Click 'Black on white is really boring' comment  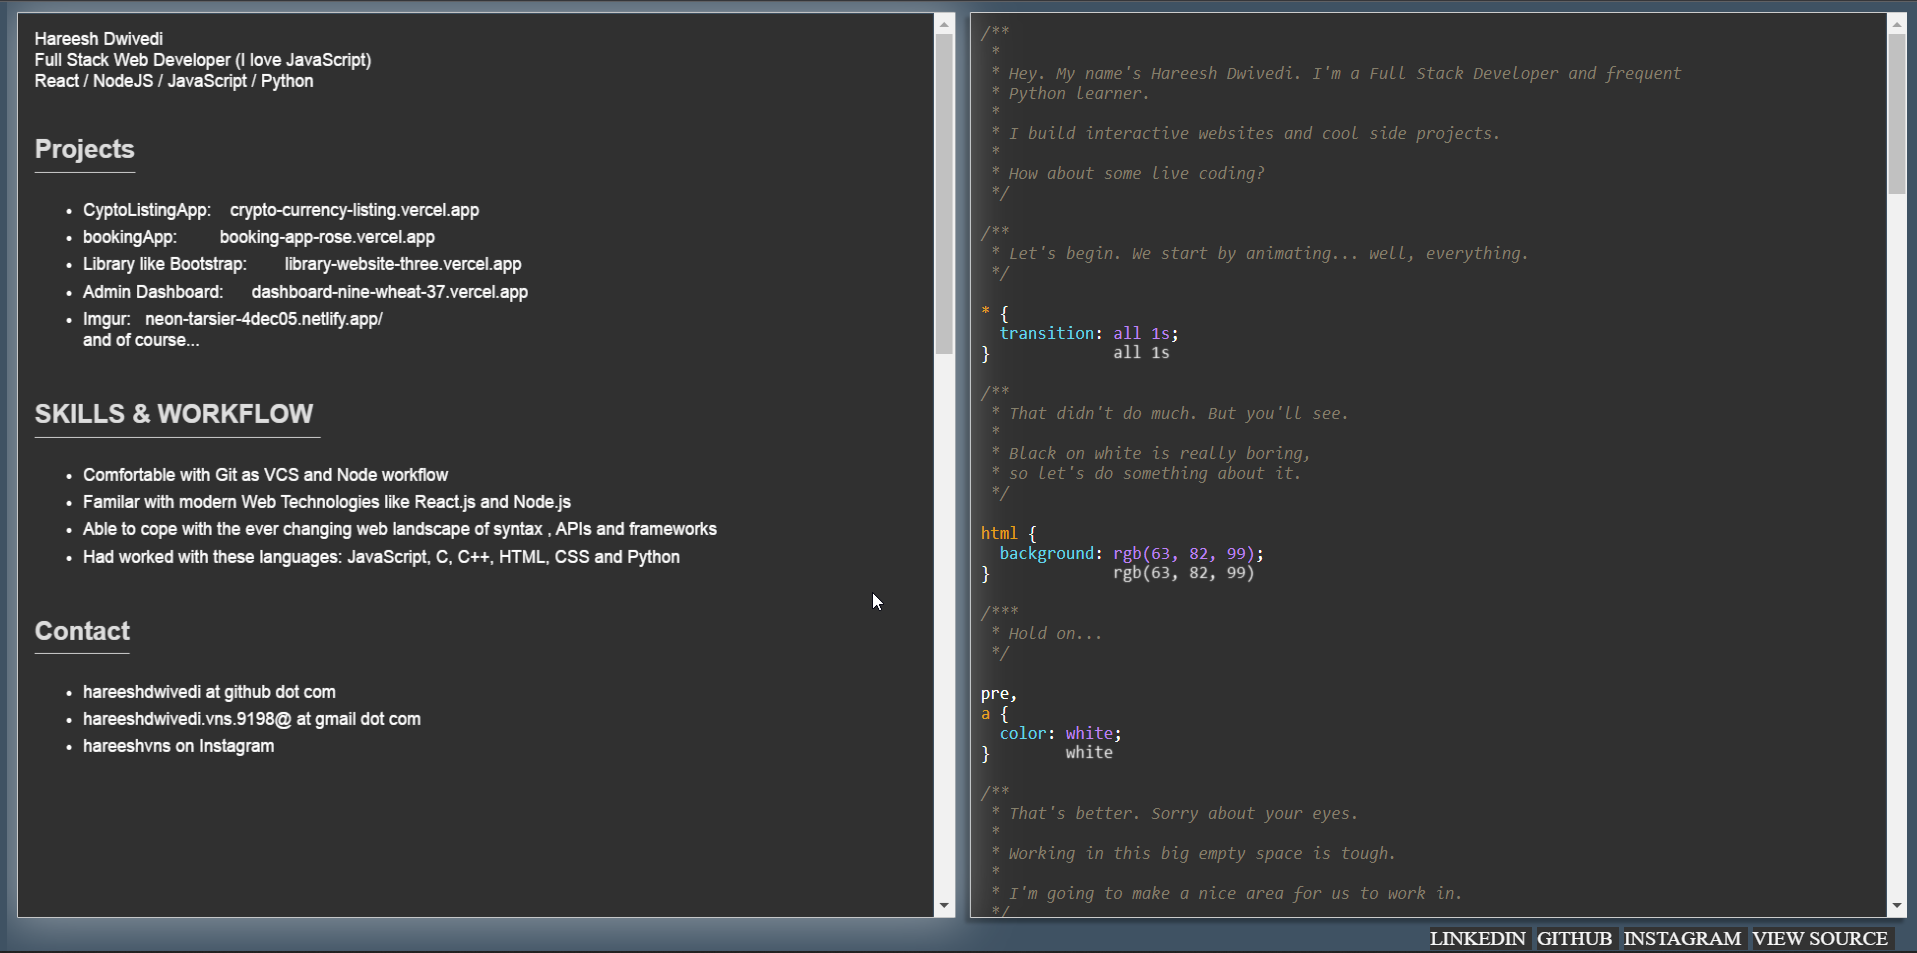tap(1160, 453)
